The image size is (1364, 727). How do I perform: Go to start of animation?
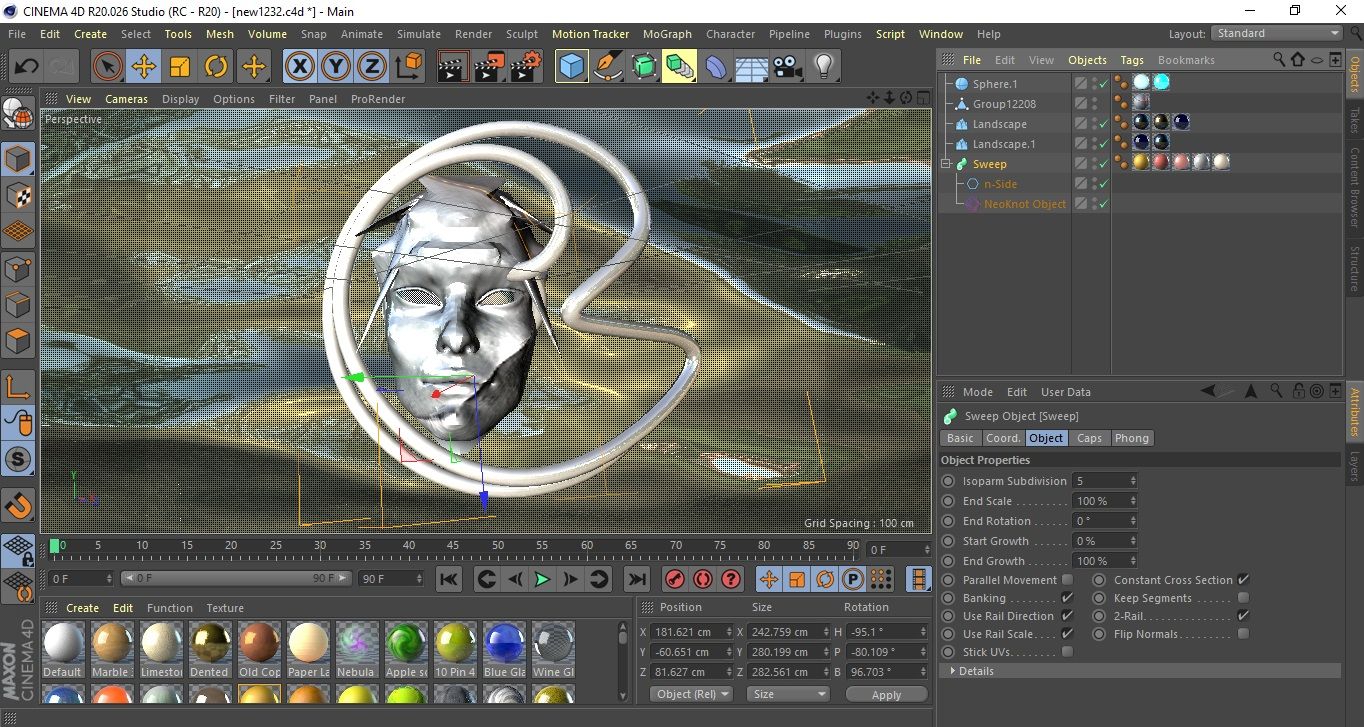(x=449, y=579)
